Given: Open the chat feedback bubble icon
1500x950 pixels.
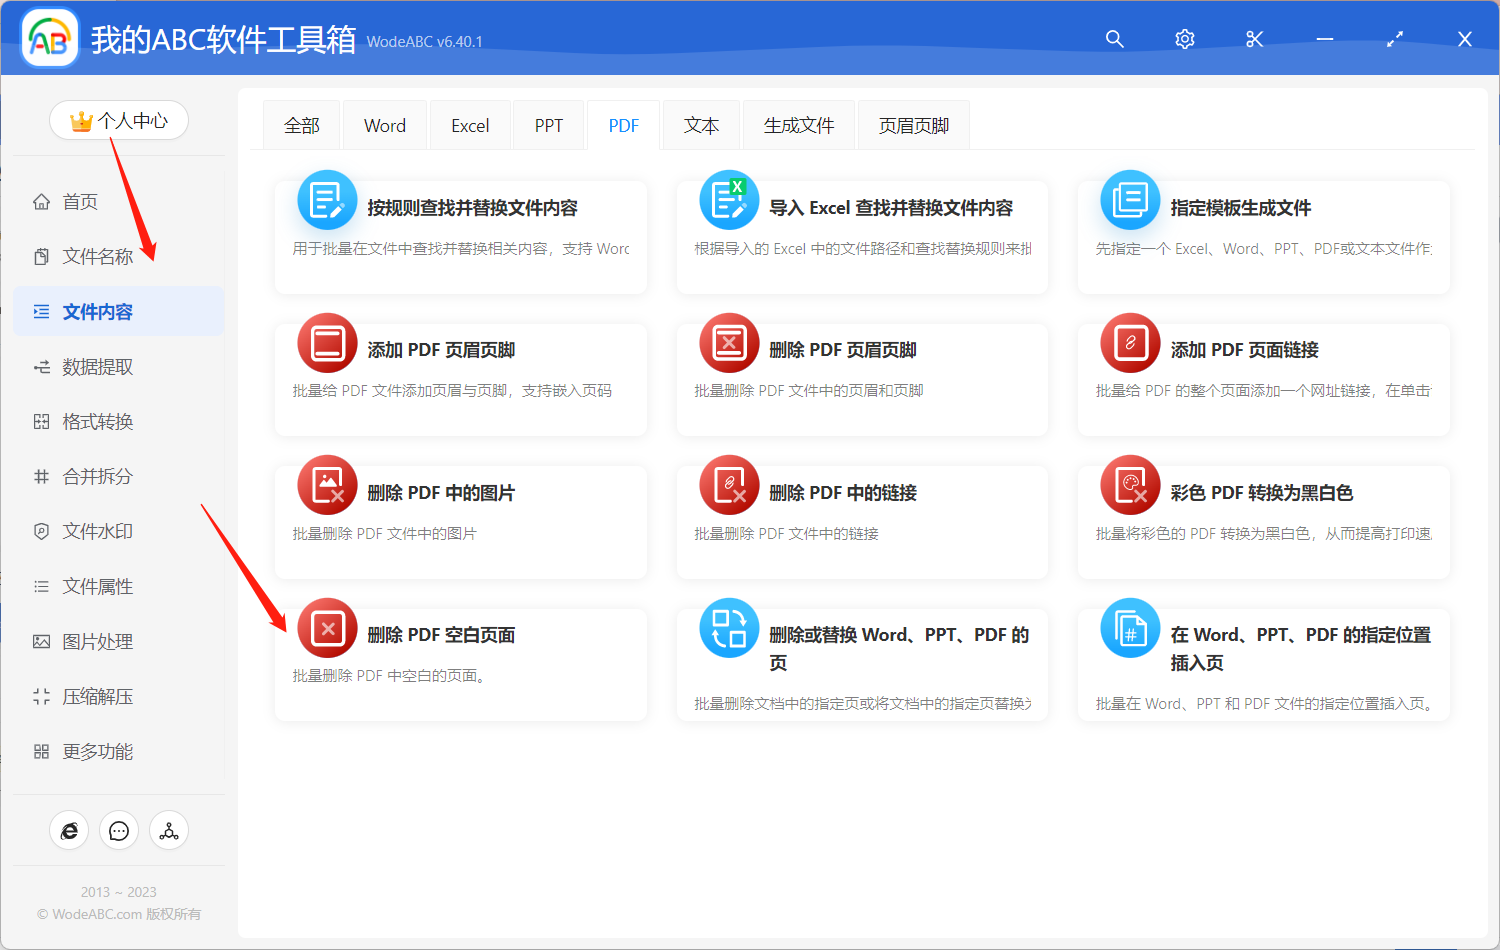Looking at the screenshot, I should (119, 830).
